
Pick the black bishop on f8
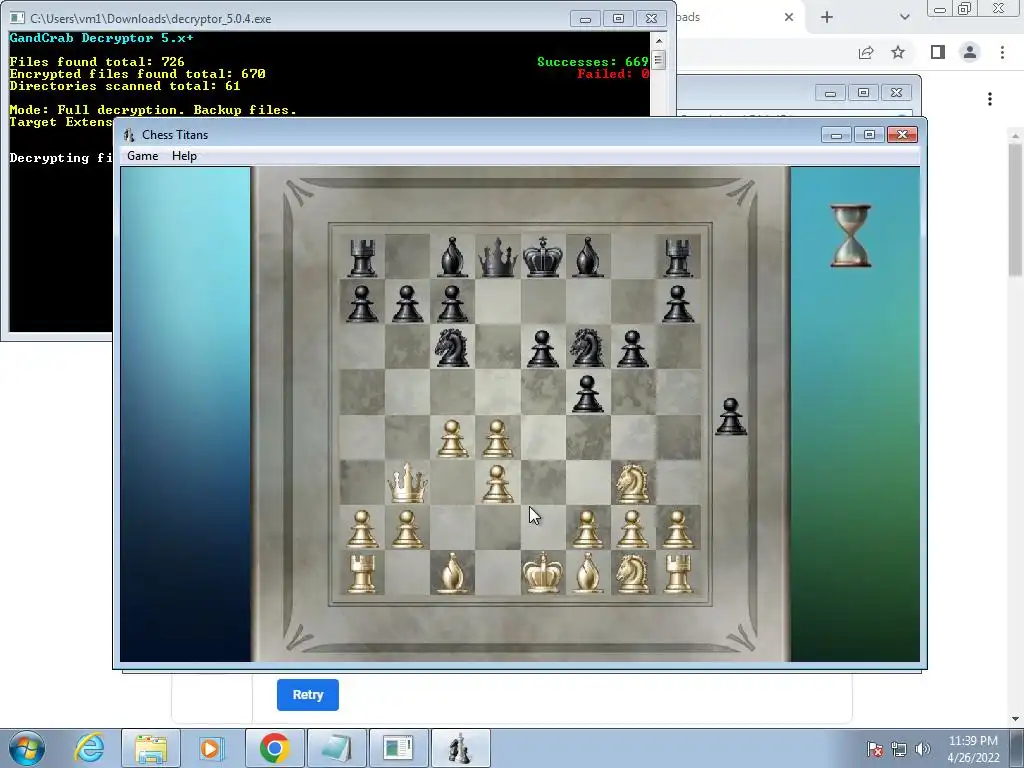coord(587,257)
